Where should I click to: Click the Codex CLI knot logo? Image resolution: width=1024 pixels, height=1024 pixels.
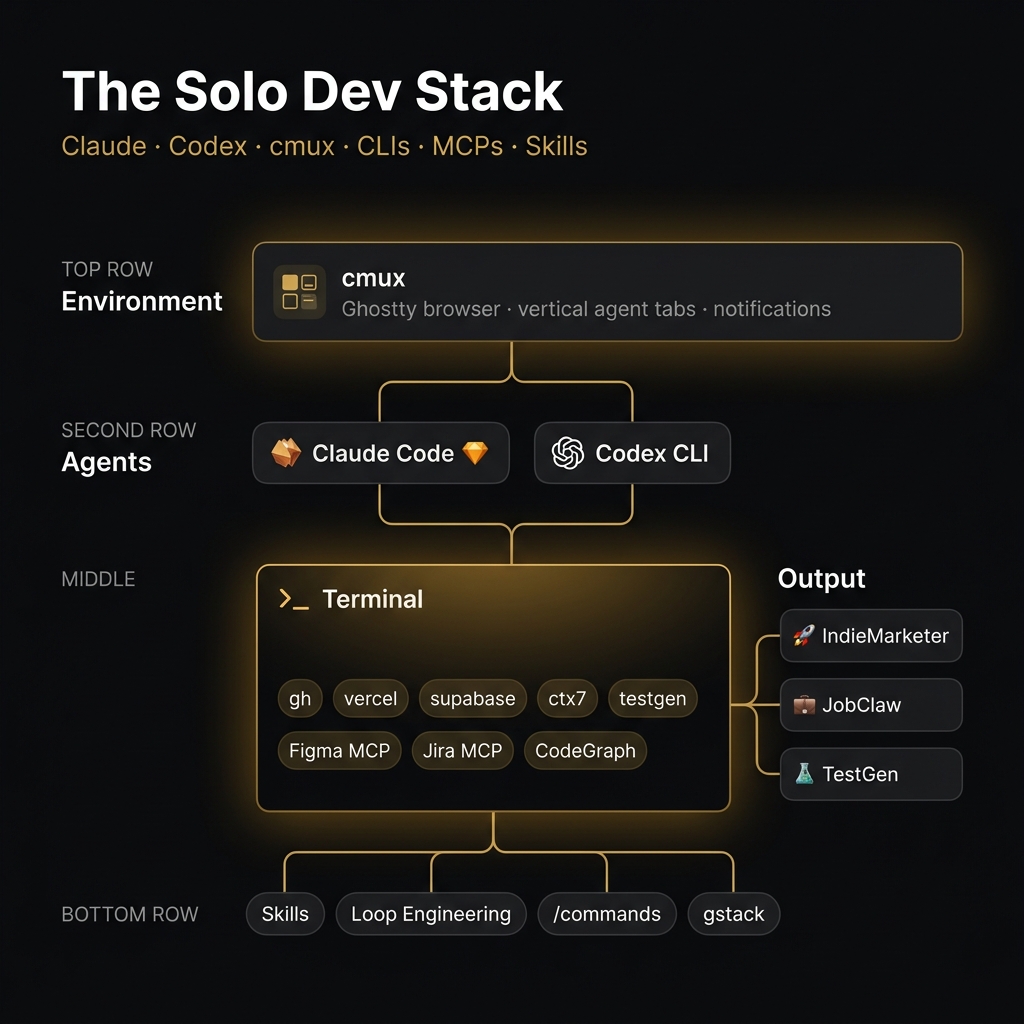(x=568, y=453)
